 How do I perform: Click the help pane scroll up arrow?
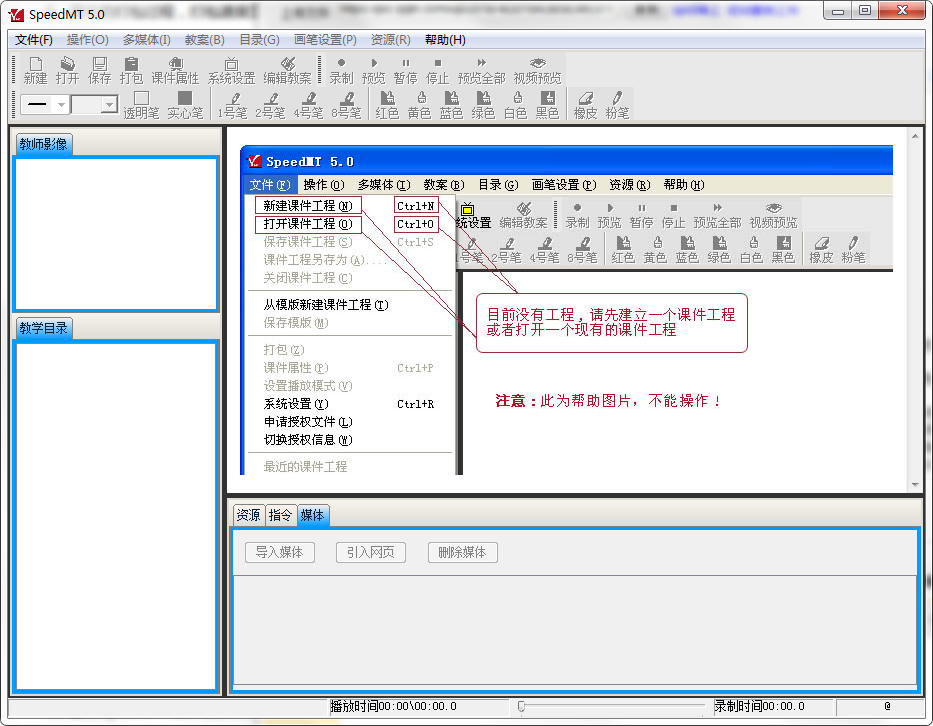point(915,136)
